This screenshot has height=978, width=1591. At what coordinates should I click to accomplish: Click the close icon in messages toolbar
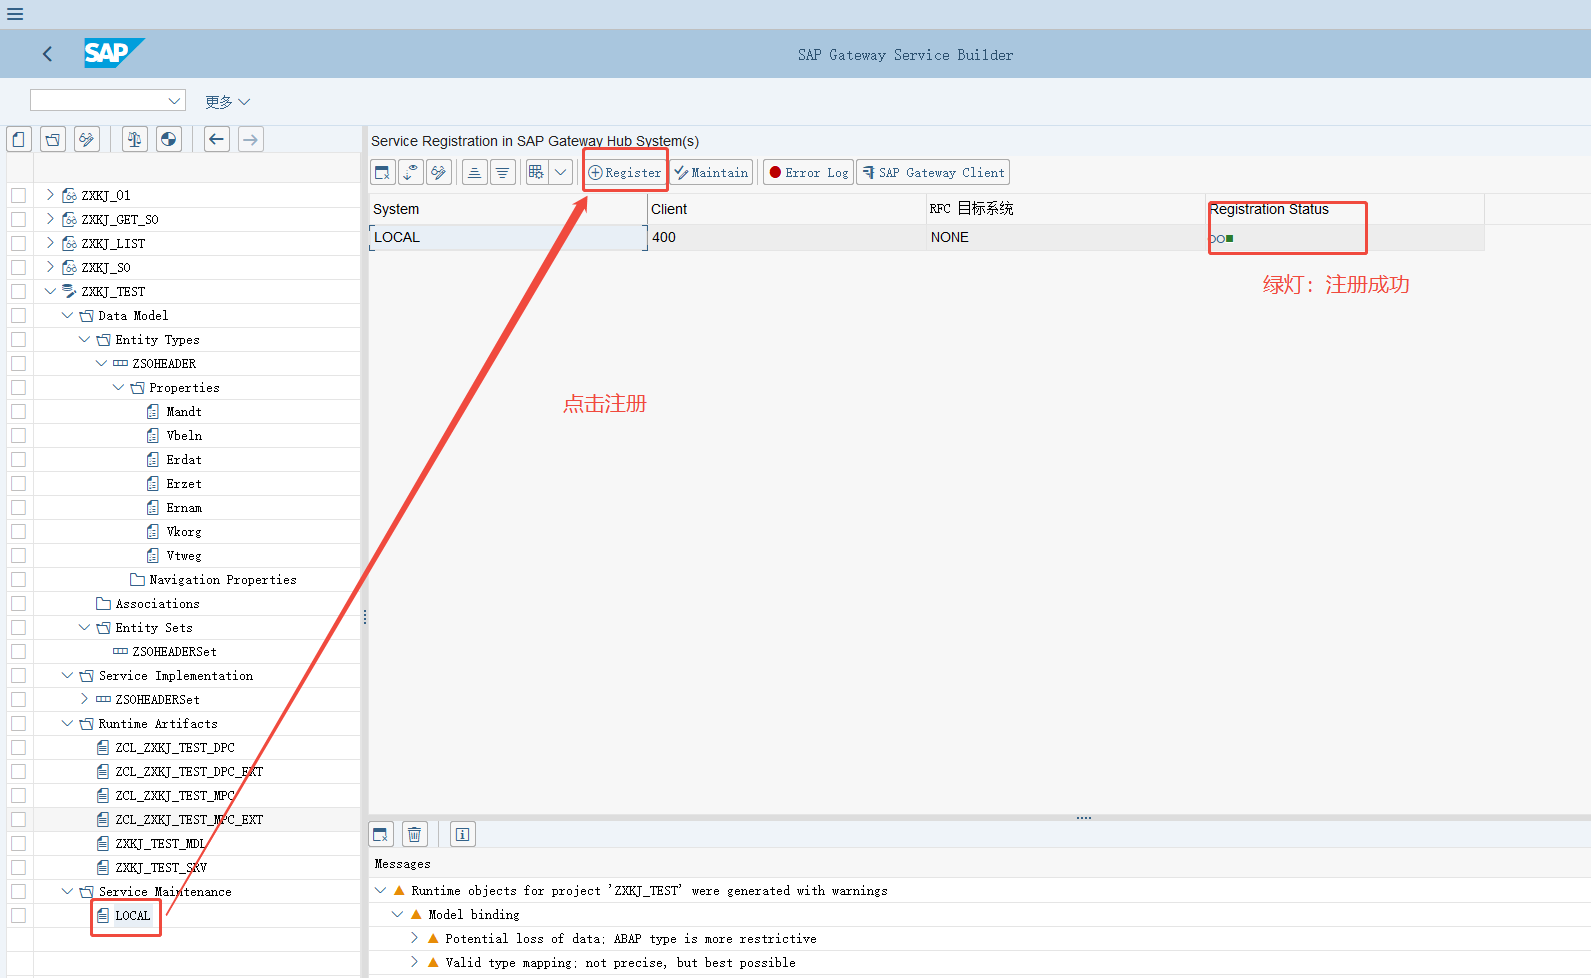pos(381,834)
